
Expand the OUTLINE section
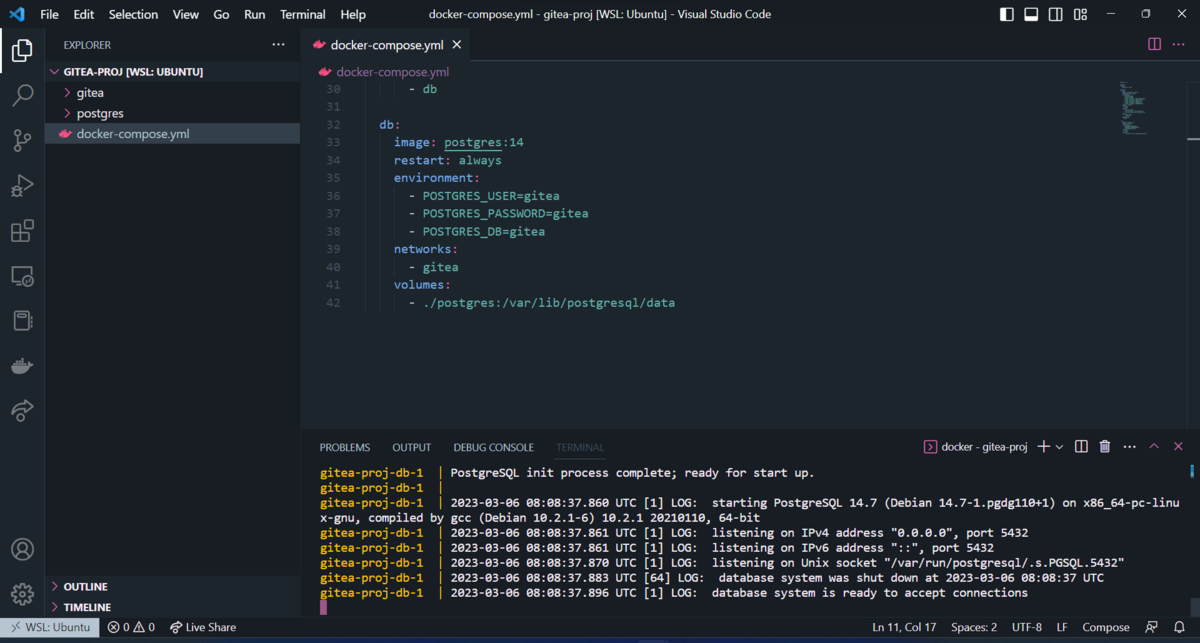tap(172, 586)
